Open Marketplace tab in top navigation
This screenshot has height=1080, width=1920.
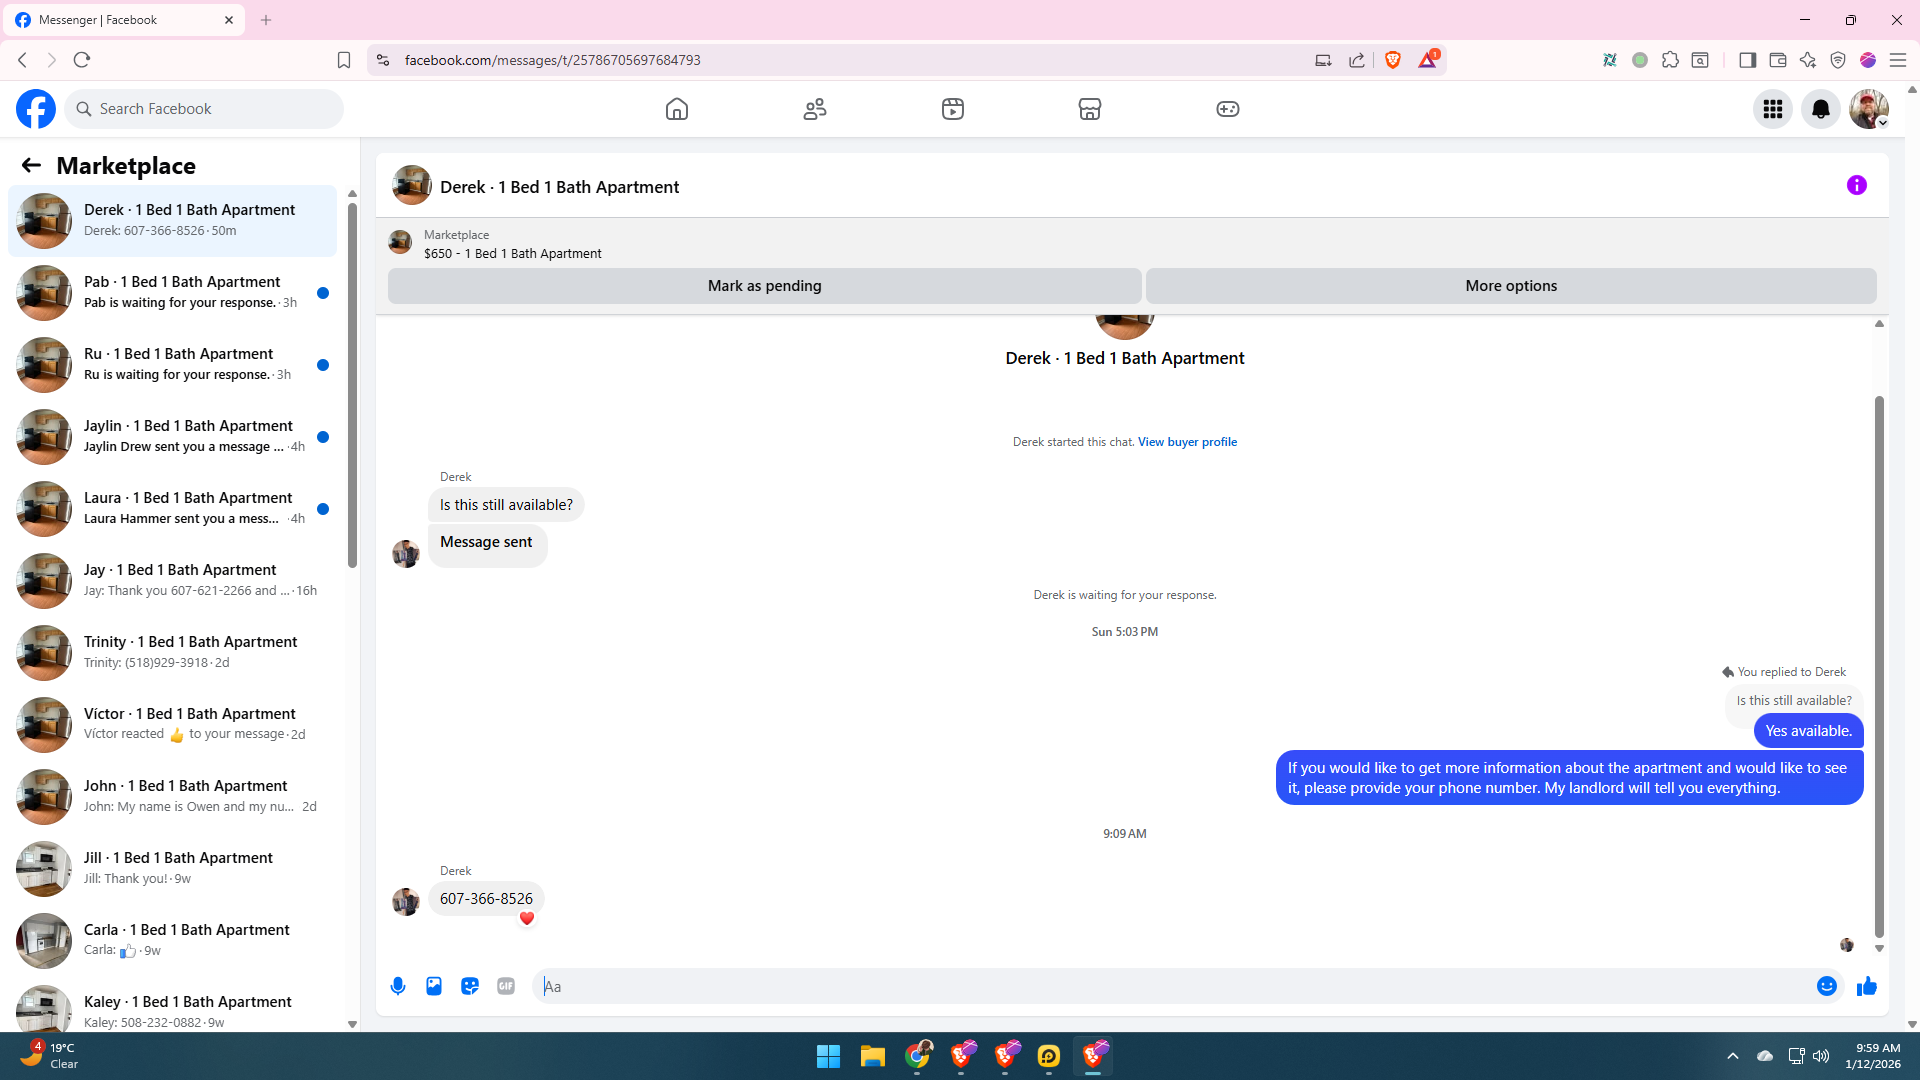[x=1090, y=109]
